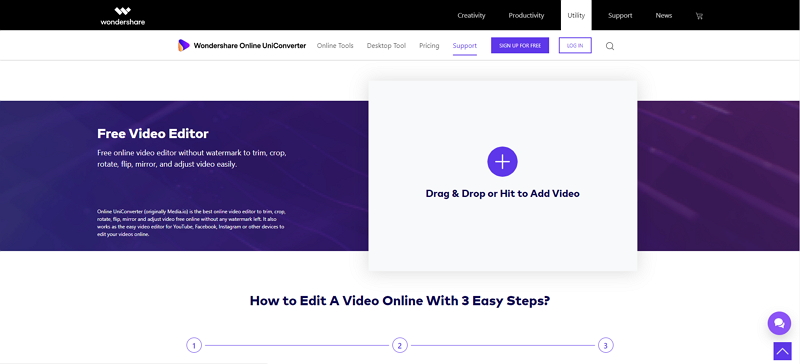Screen dimensions: 800x364
Task: Open the Creativity menu
Action: [471, 16]
